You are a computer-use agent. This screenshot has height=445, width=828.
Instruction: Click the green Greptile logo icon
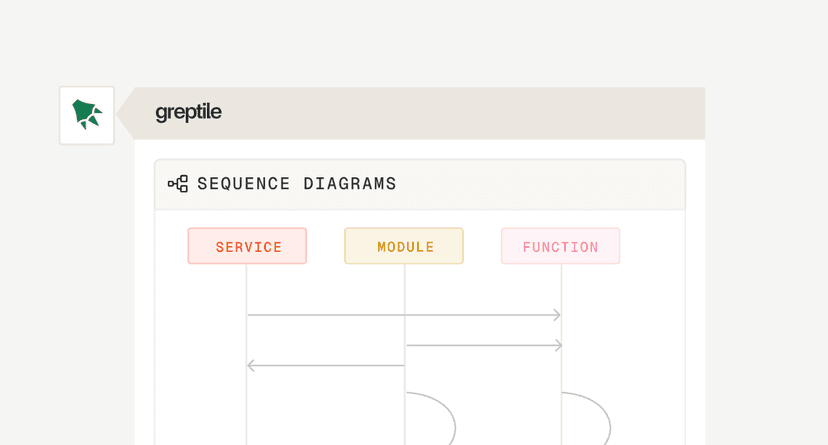click(87, 115)
